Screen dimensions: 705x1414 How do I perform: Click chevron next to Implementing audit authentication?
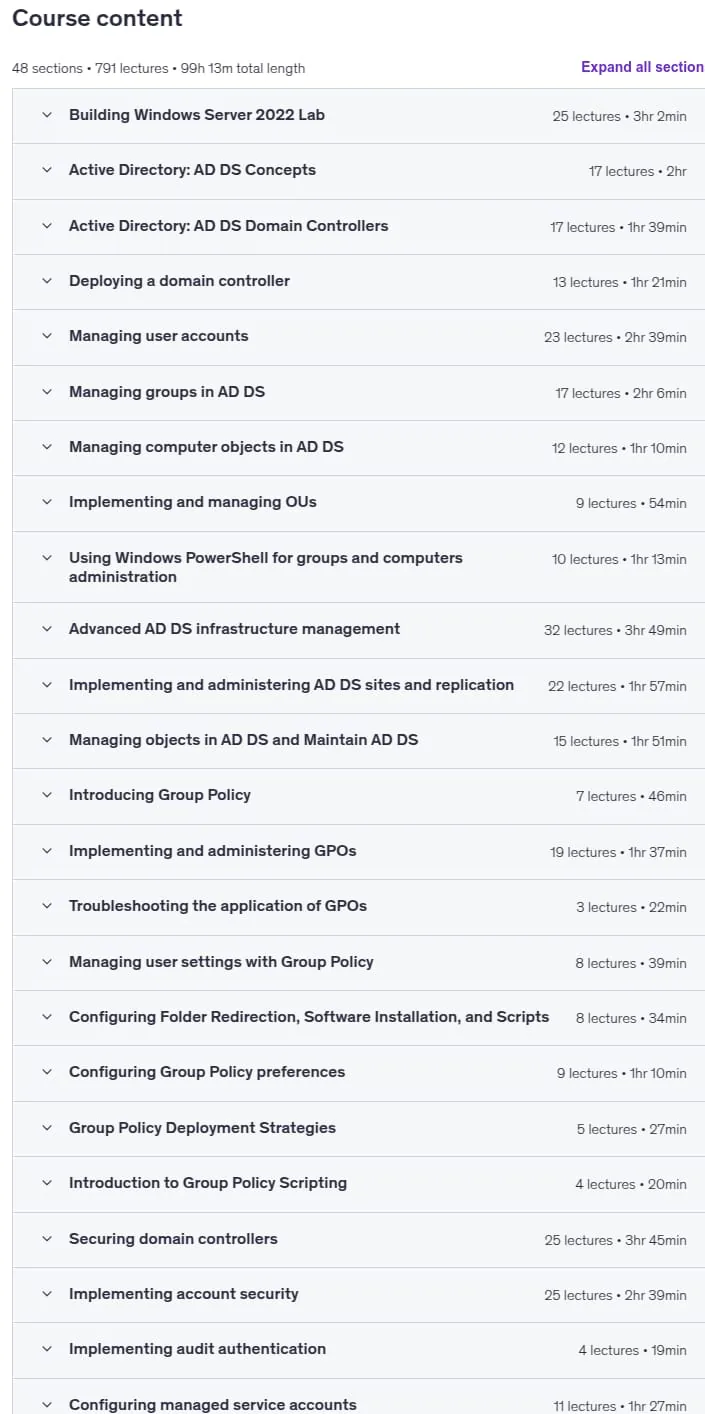pos(46,1349)
